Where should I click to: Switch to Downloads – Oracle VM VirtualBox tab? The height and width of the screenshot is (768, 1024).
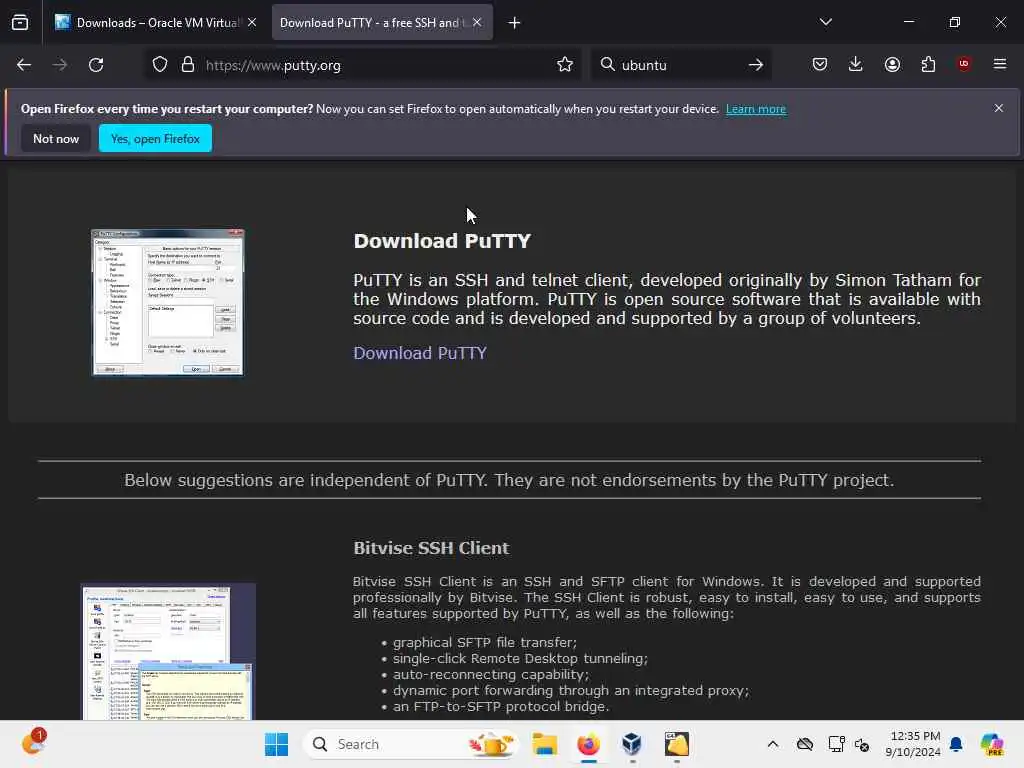click(x=155, y=22)
